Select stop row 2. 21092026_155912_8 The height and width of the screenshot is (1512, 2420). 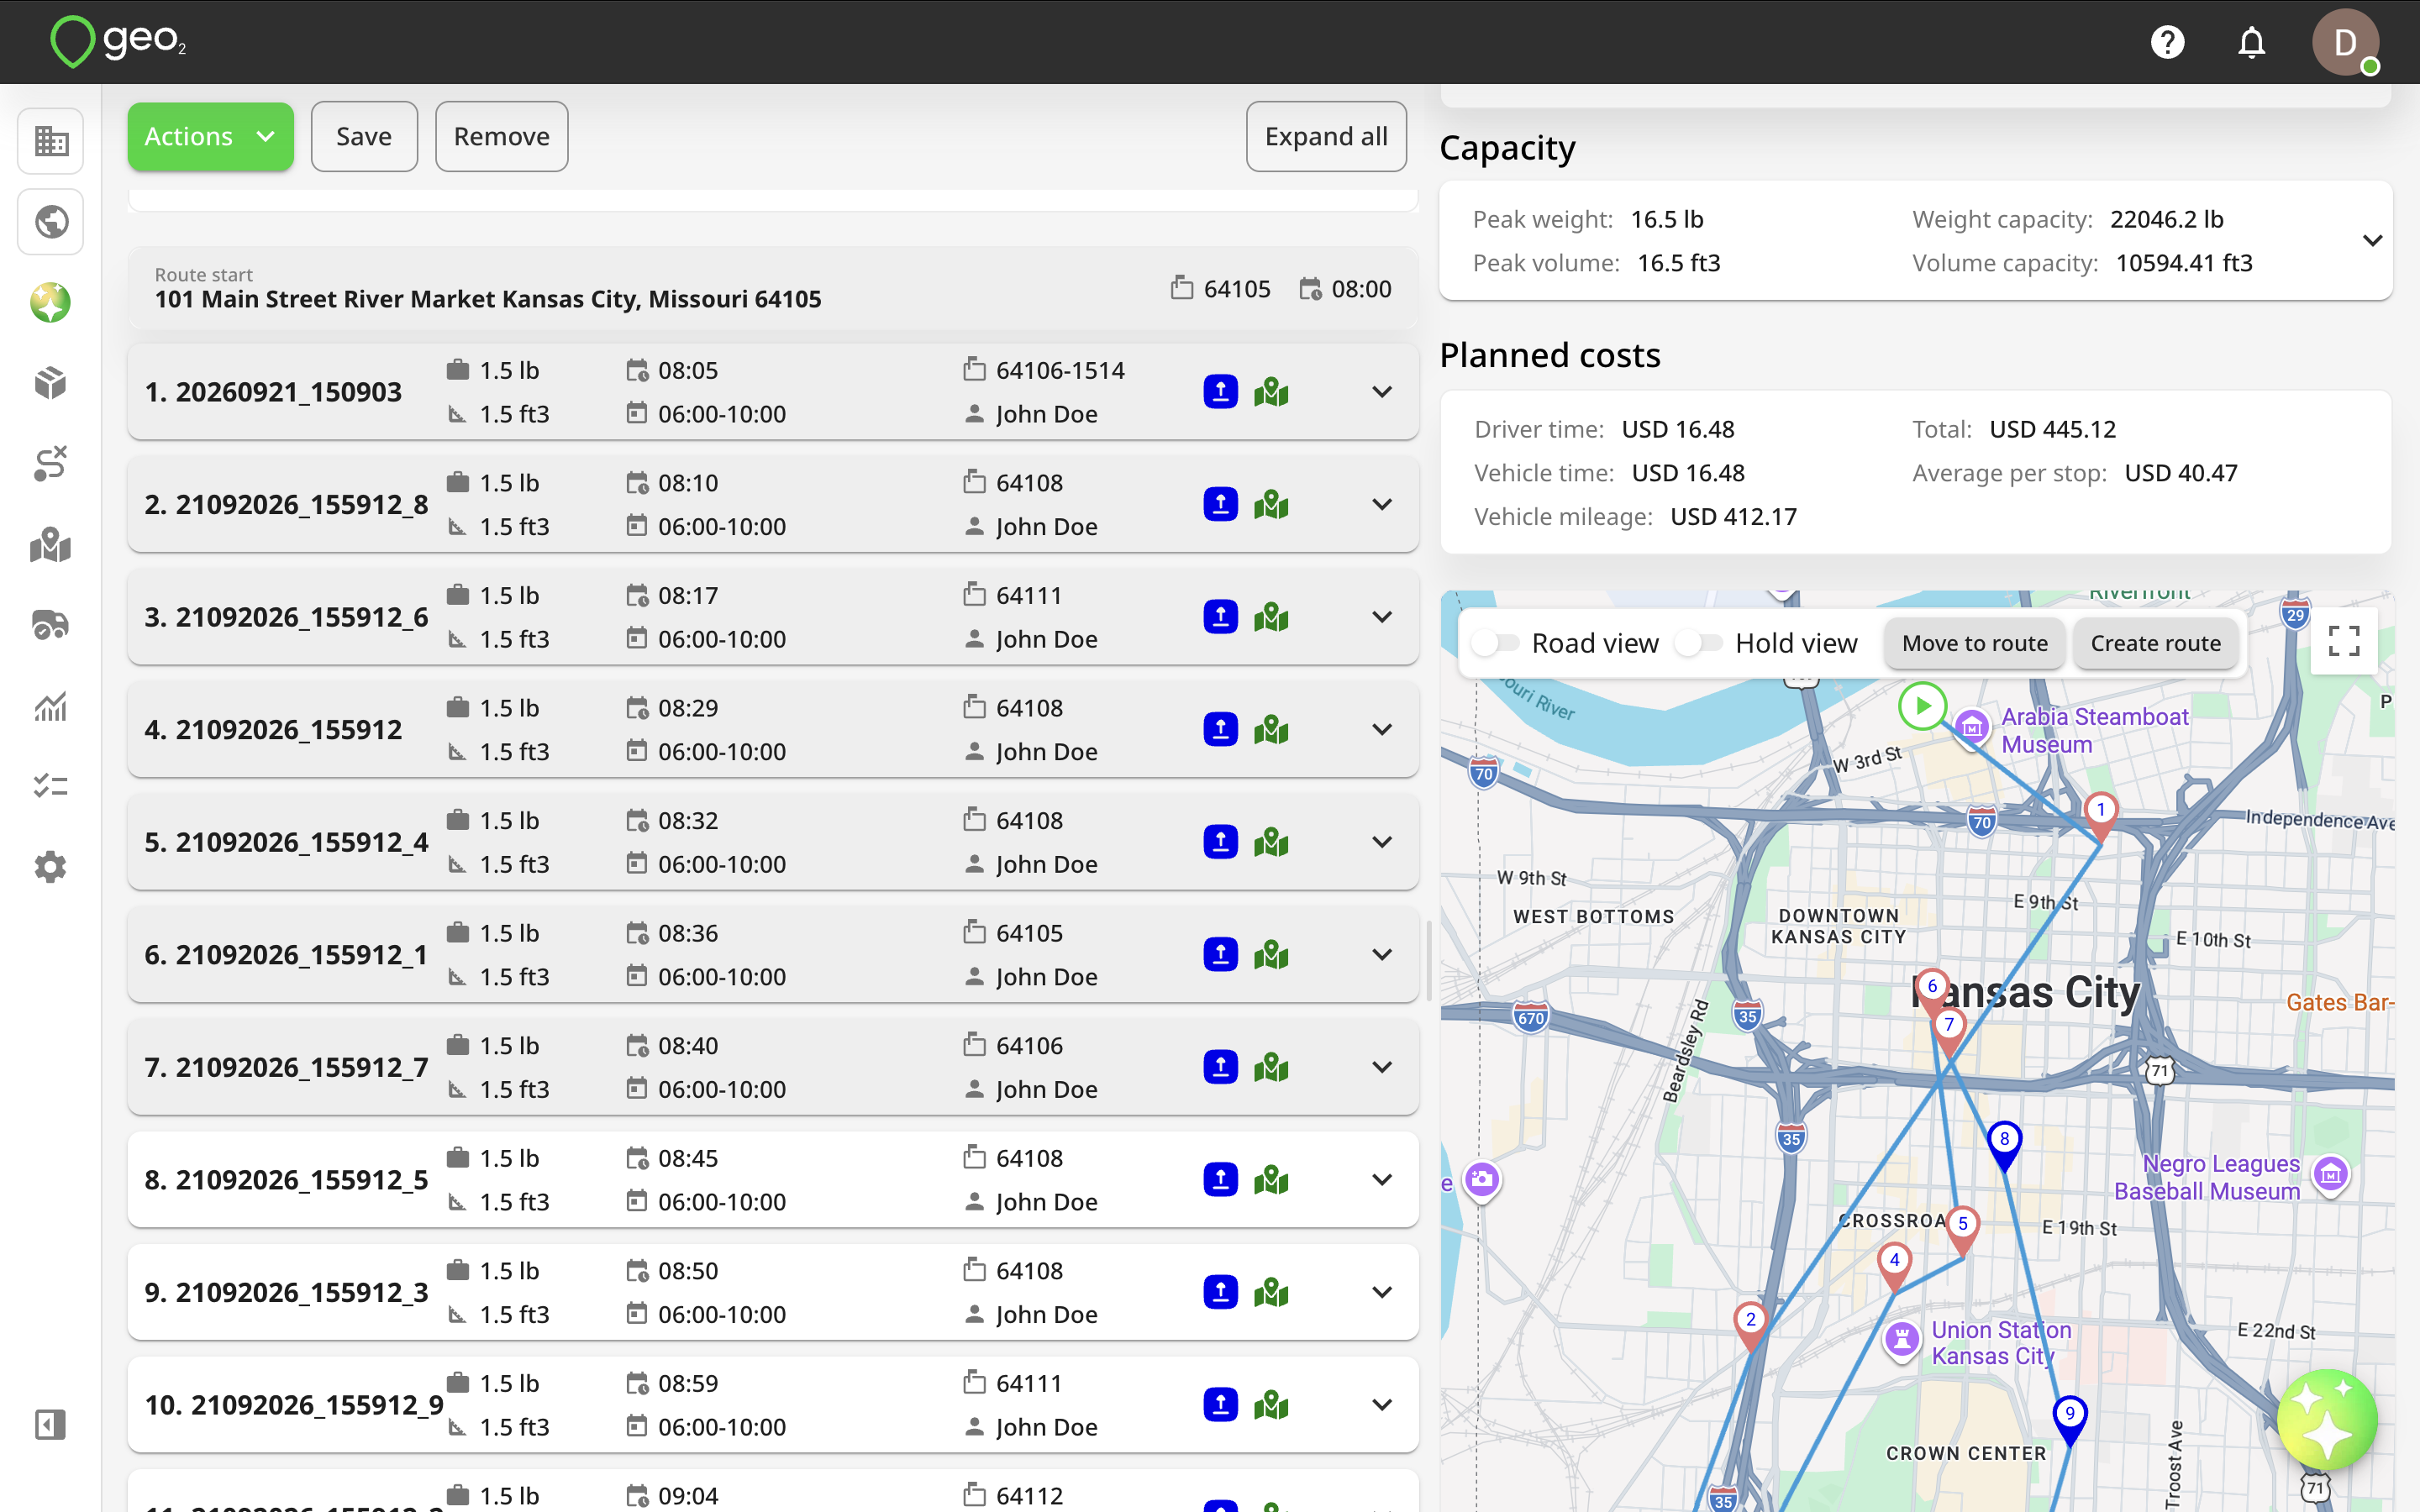pyautogui.click(x=773, y=504)
